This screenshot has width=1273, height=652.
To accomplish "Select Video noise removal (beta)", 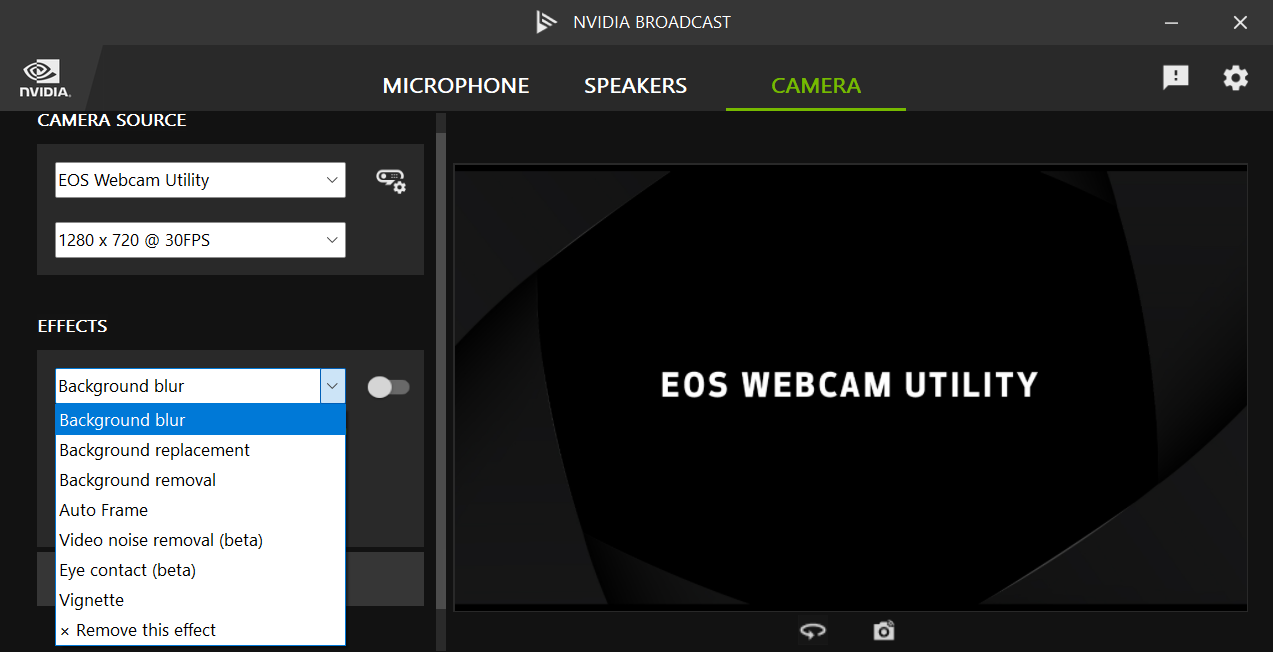I will pyautogui.click(x=200, y=540).
